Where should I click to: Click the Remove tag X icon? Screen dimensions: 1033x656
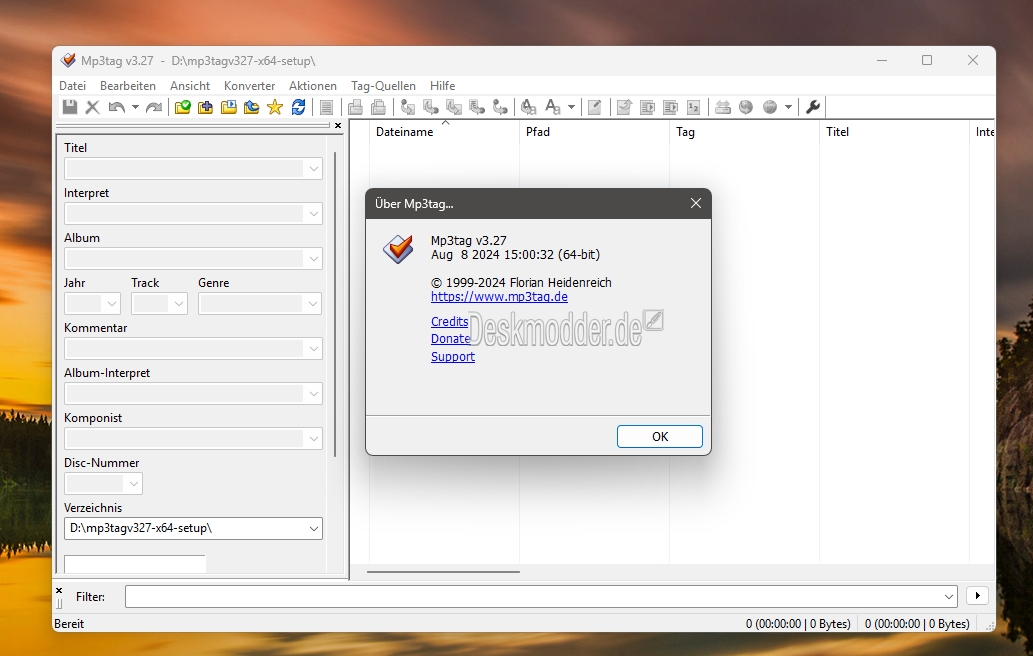click(x=92, y=107)
